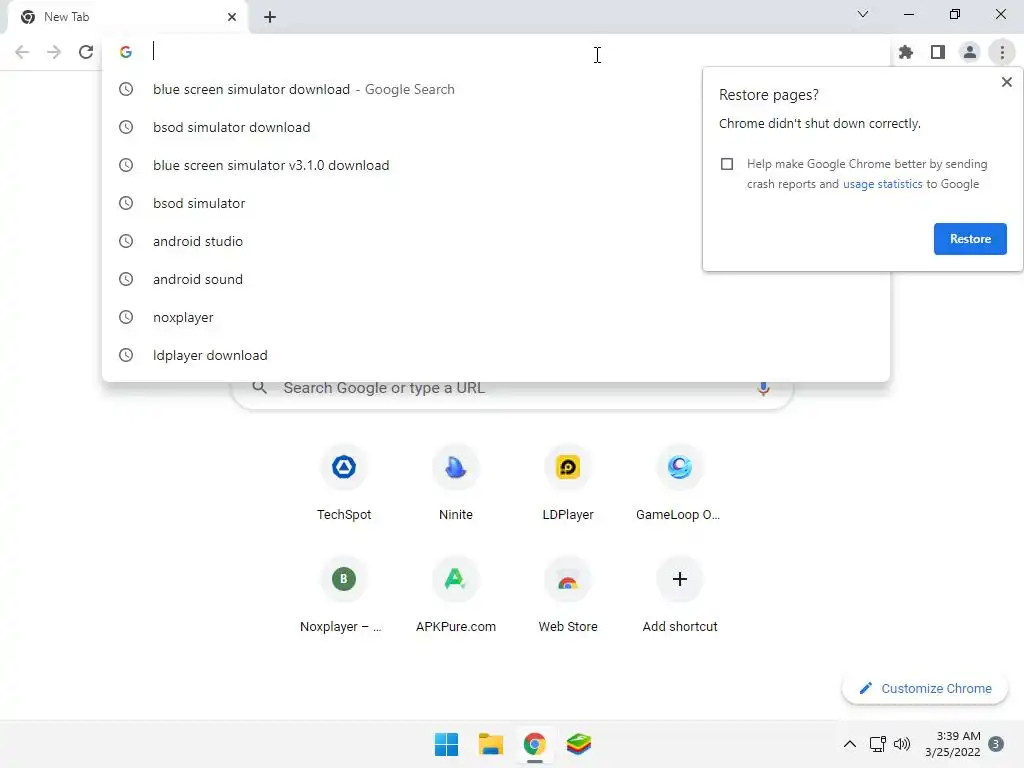Open the Ninite shortcut
1024x768 pixels.
pos(456,483)
